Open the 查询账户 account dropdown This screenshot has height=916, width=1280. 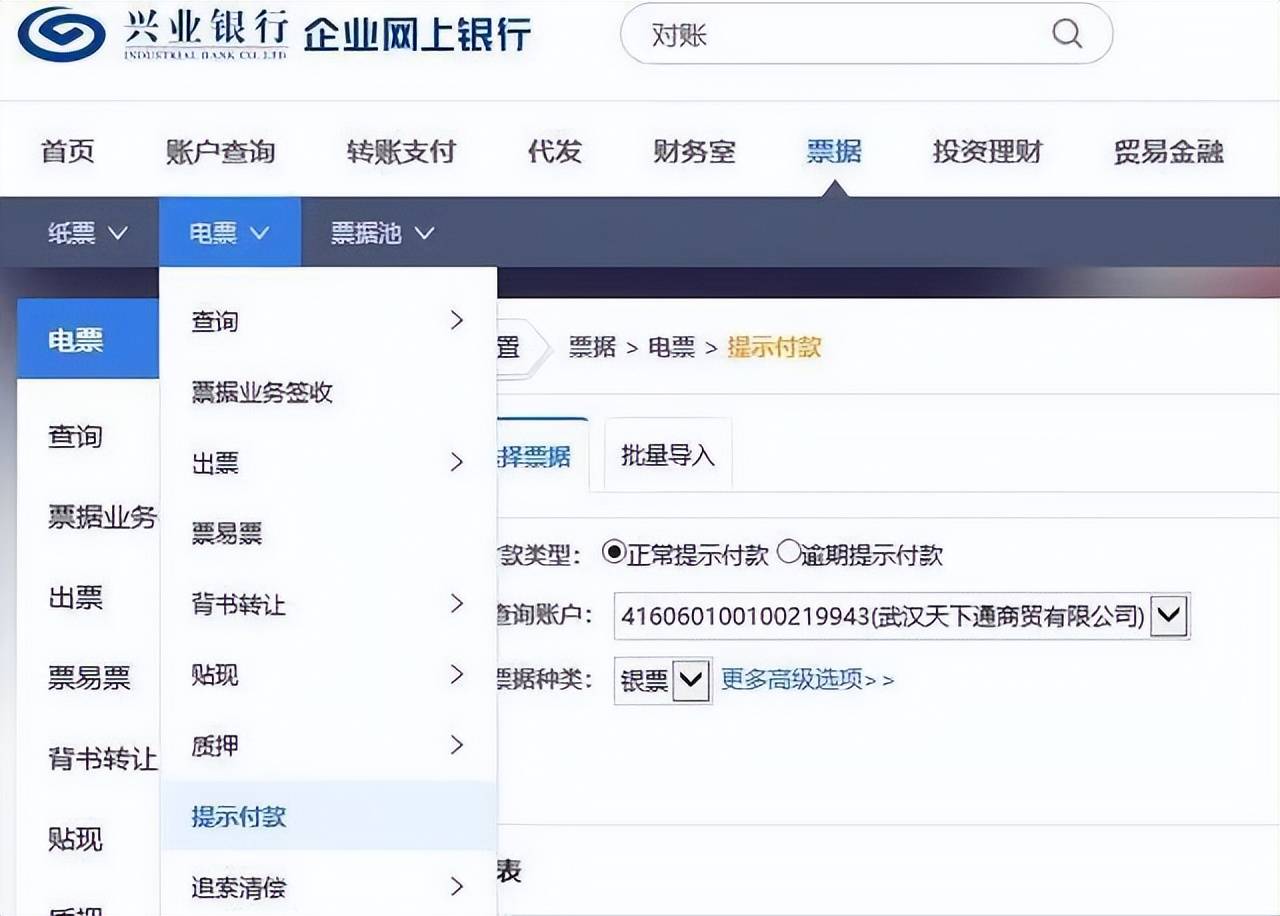pos(1168,616)
